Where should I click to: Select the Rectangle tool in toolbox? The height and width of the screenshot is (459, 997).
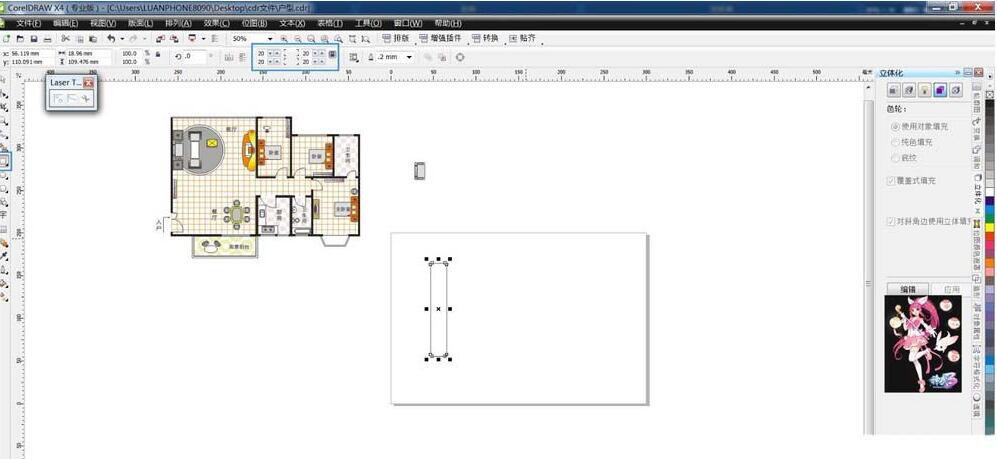pos(4,161)
